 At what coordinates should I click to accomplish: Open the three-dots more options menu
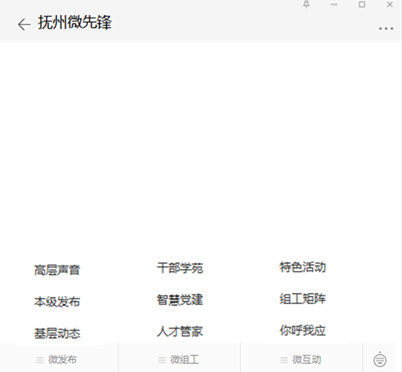click(x=386, y=29)
